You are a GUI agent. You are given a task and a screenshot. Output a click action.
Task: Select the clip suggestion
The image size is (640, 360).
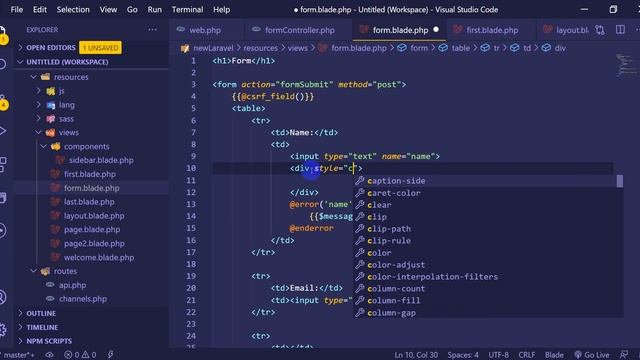(488, 217)
